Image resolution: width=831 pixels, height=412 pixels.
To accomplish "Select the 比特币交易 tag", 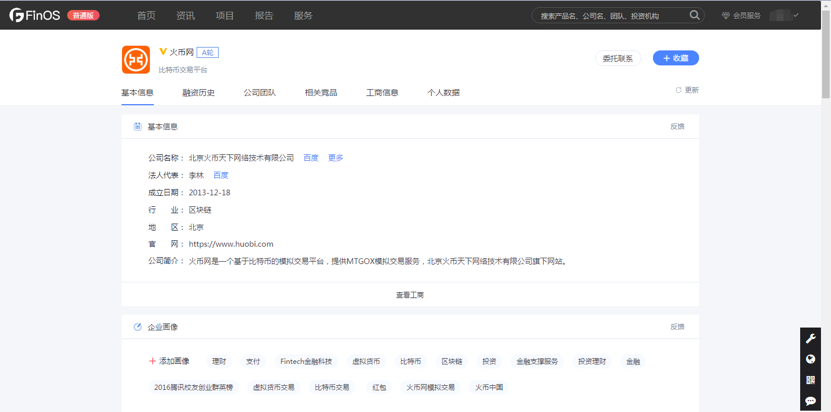I will pos(332,387).
